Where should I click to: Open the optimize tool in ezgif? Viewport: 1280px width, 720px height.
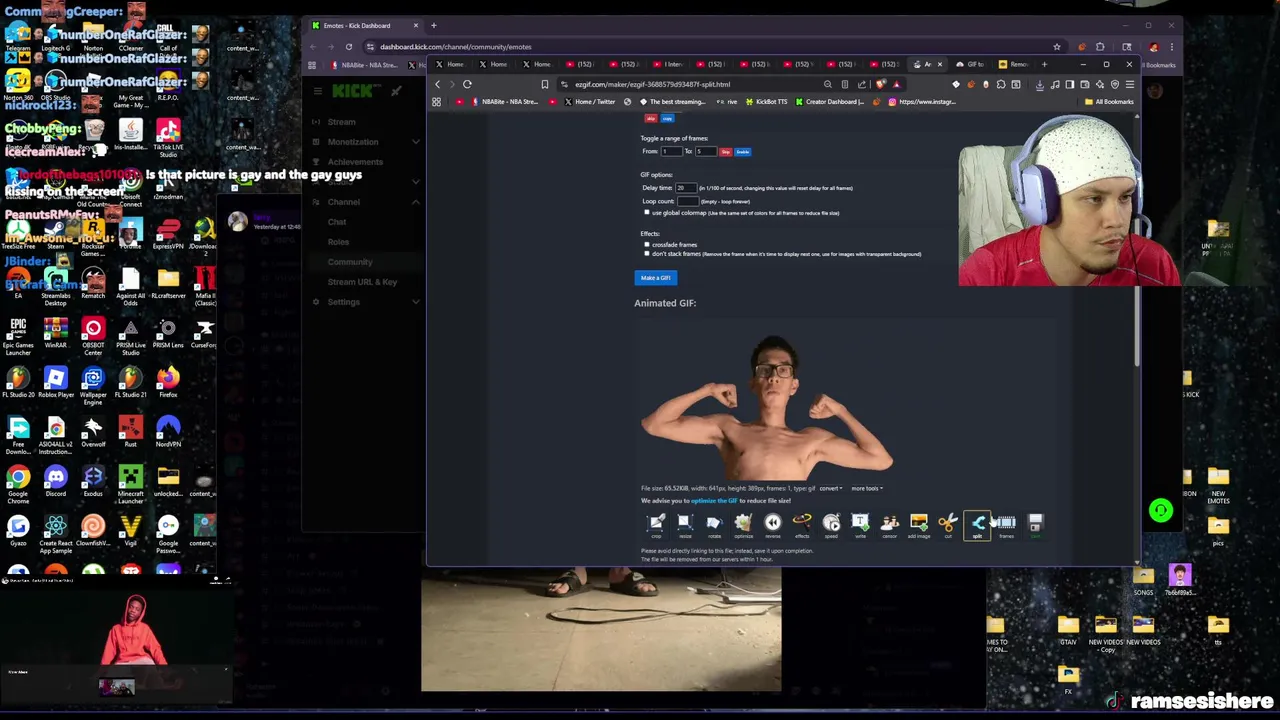[743, 525]
